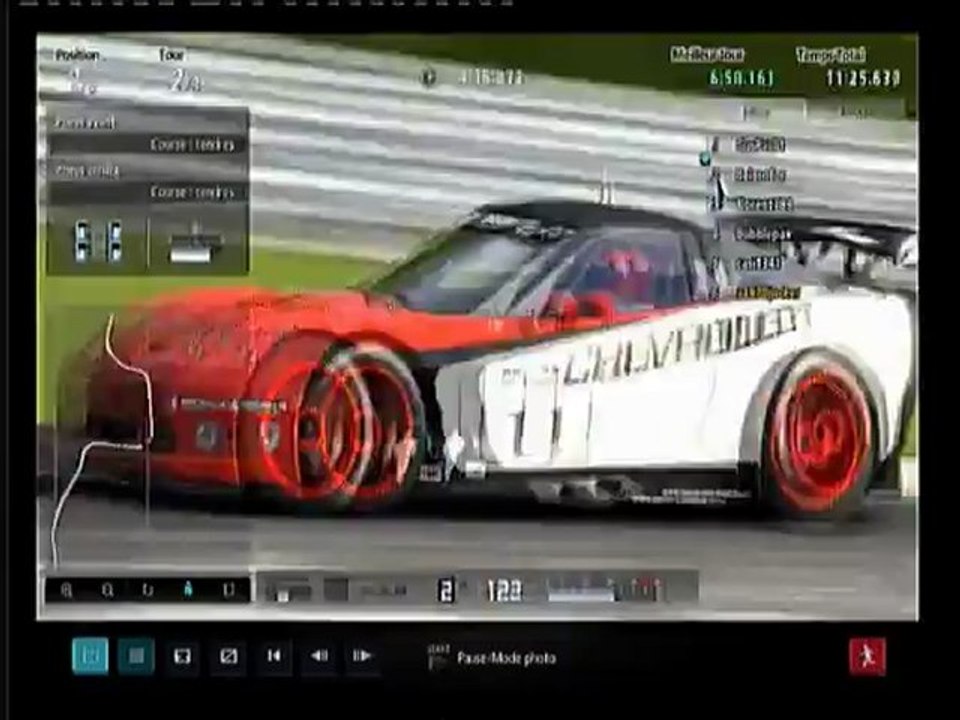Click the rev counter bar beside the speed
The height and width of the screenshot is (720, 960).
click(x=604, y=590)
